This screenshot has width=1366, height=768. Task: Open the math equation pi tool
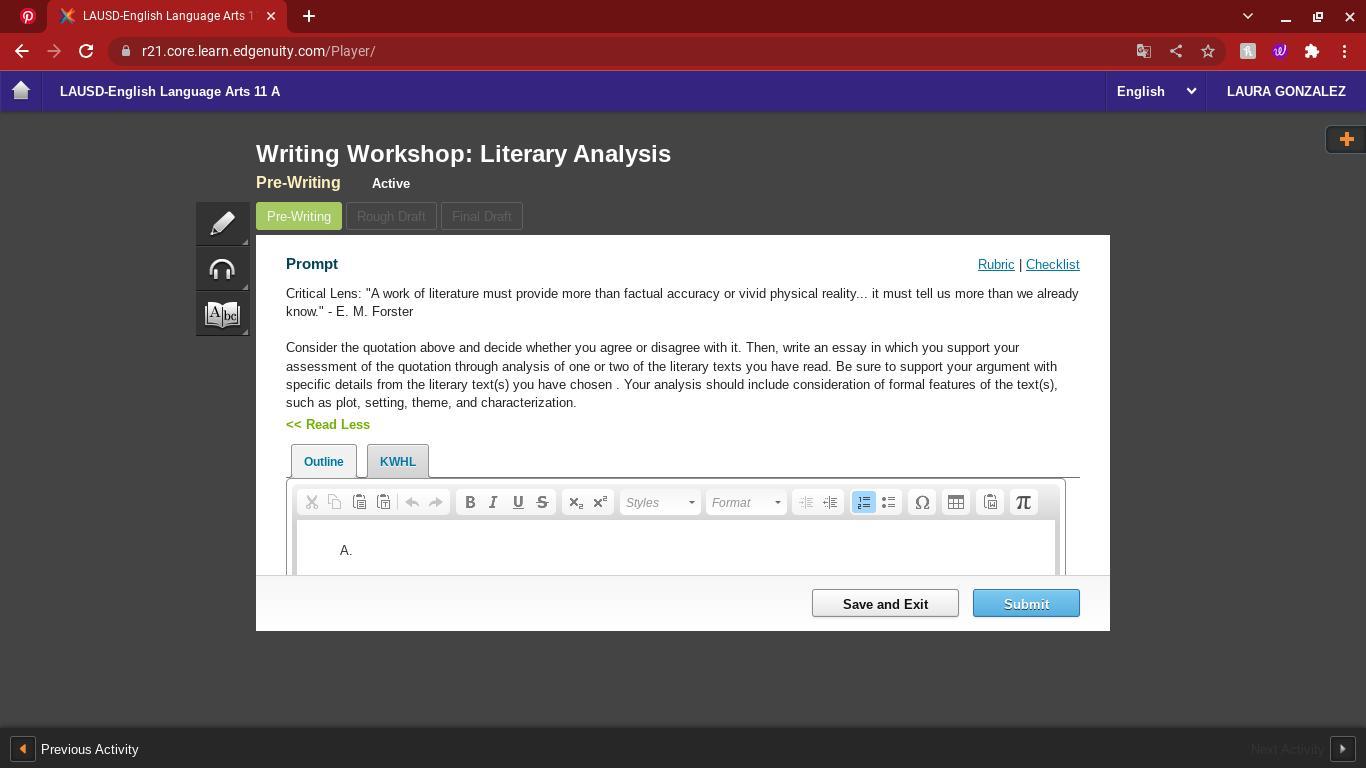point(1023,502)
